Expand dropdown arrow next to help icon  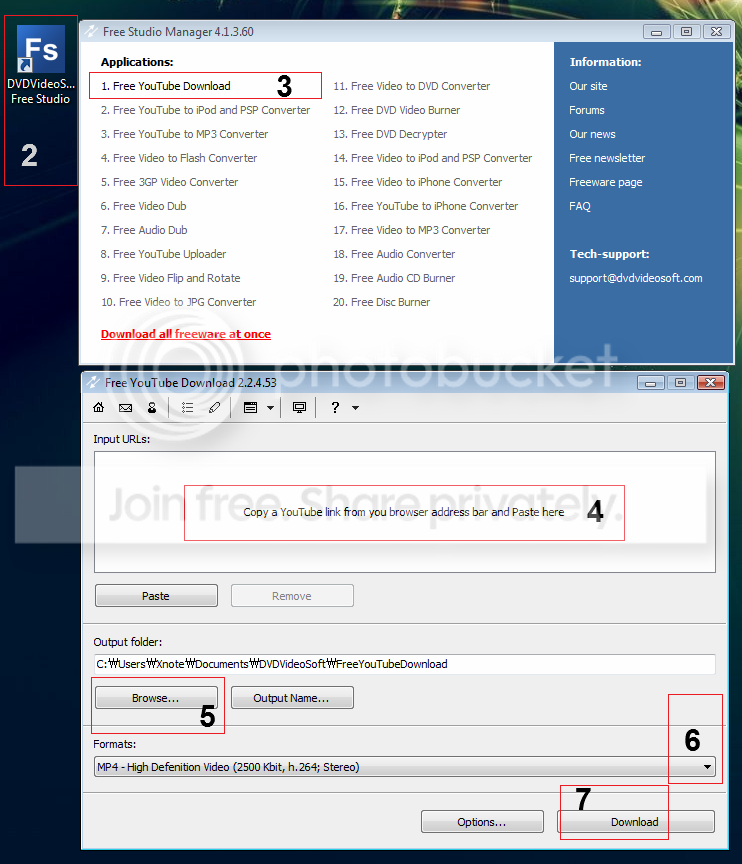[x=355, y=408]
